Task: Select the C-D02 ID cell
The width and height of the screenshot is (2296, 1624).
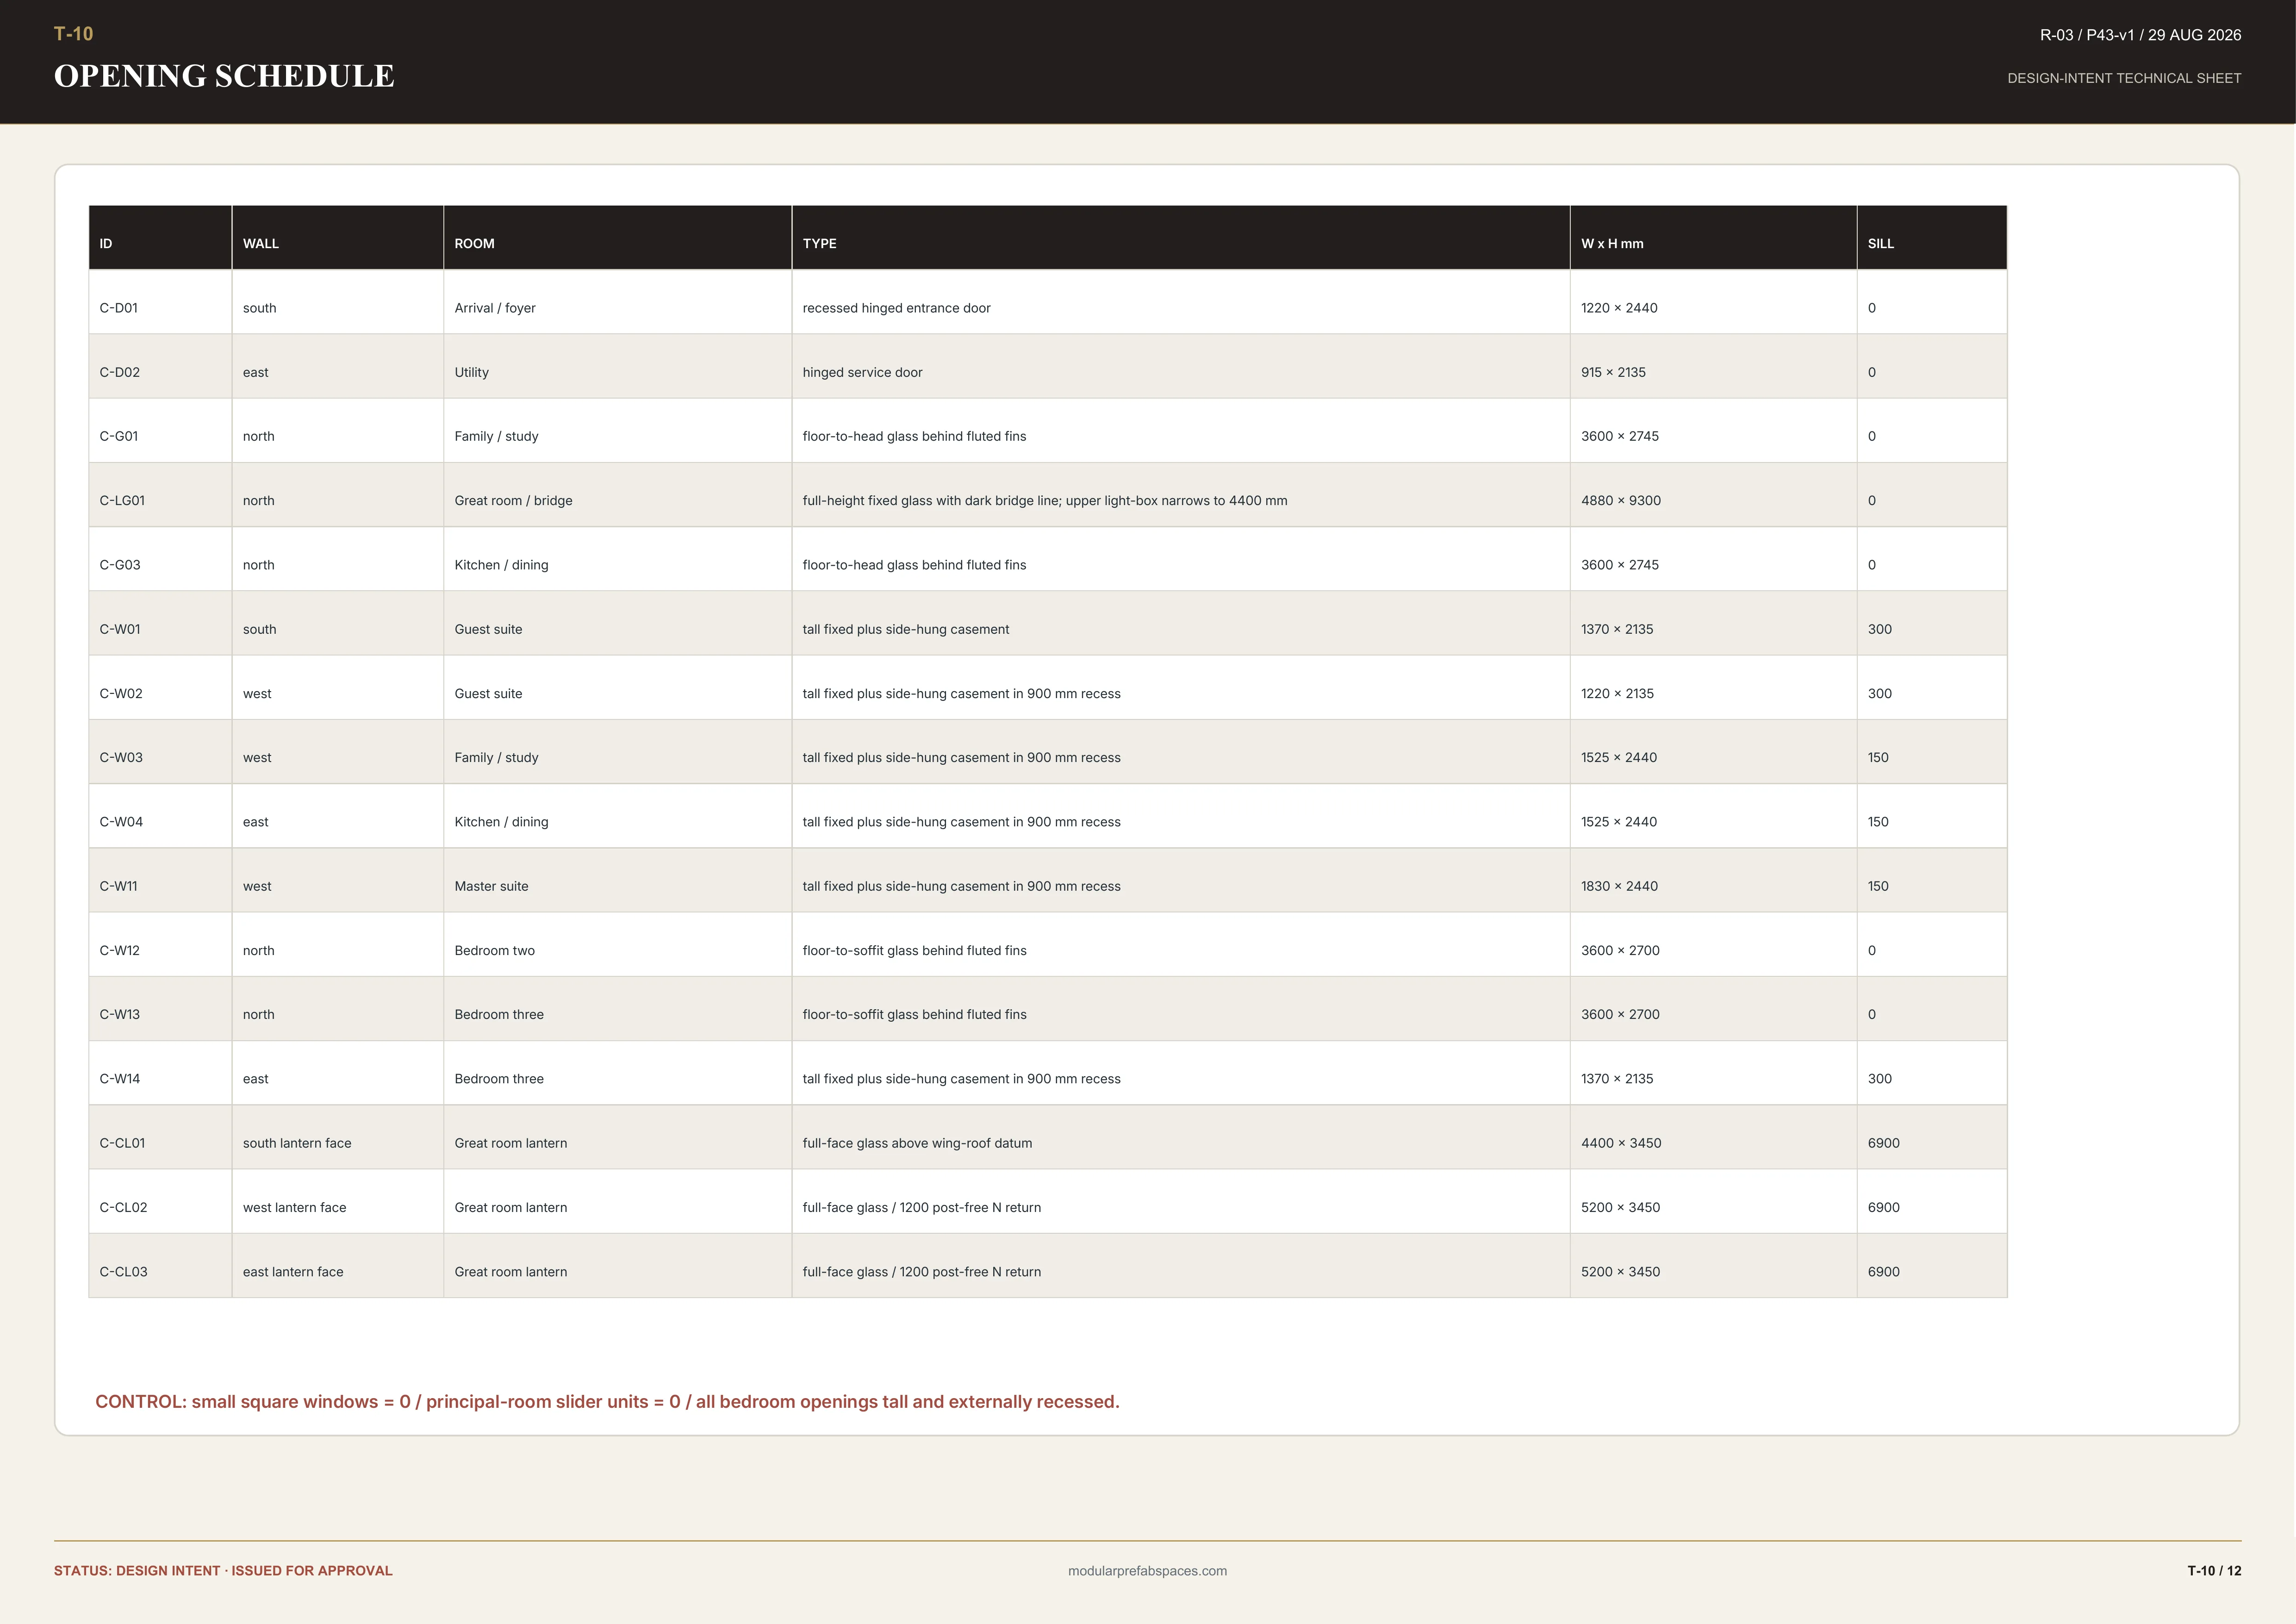Action: coord(160,366)
